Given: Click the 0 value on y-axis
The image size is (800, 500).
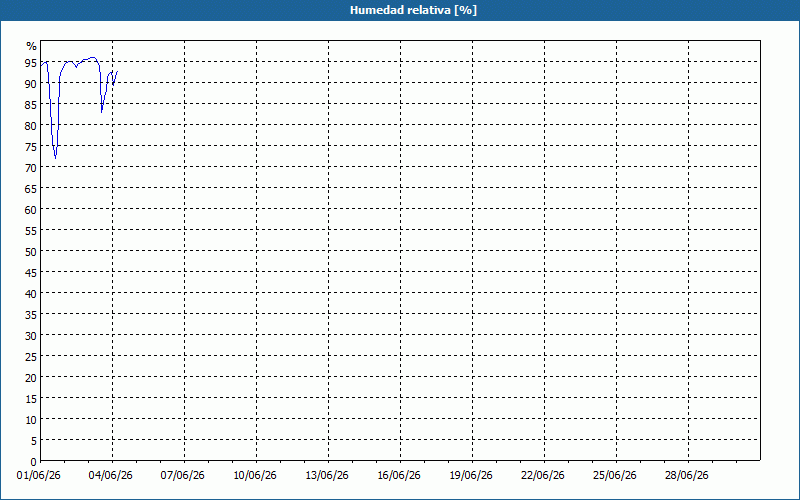Looking at the screenshot, I should [x=34, y=462].
